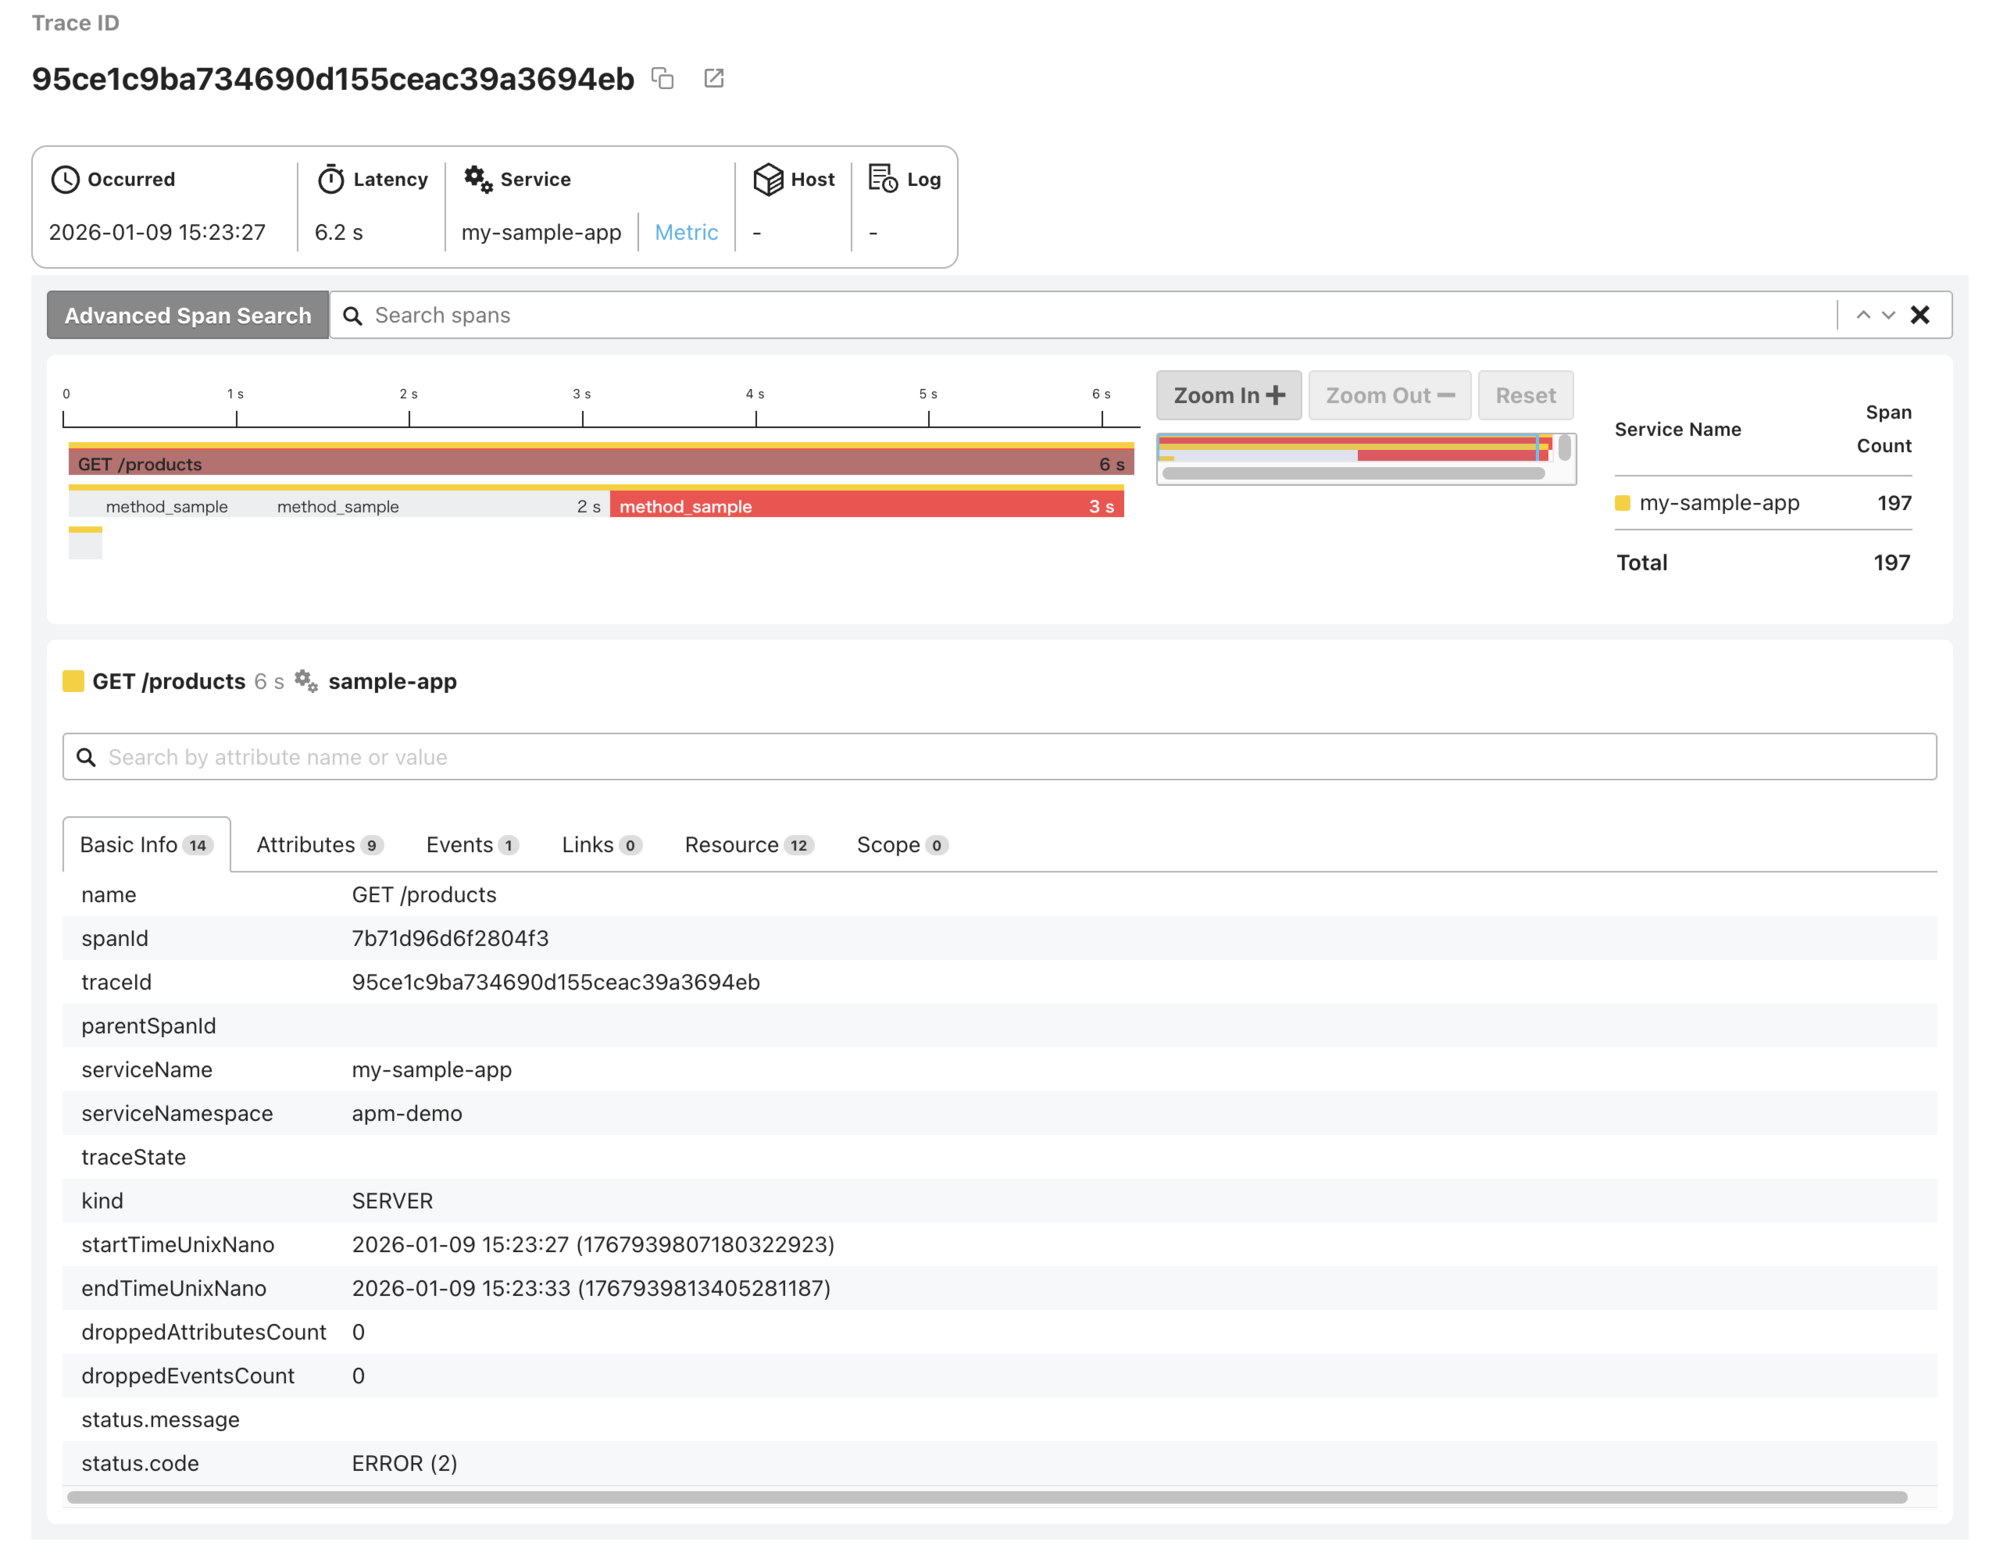The image size is (2000, 1556).
Task: Clear span search with X icon
Action: point(1920,315)
